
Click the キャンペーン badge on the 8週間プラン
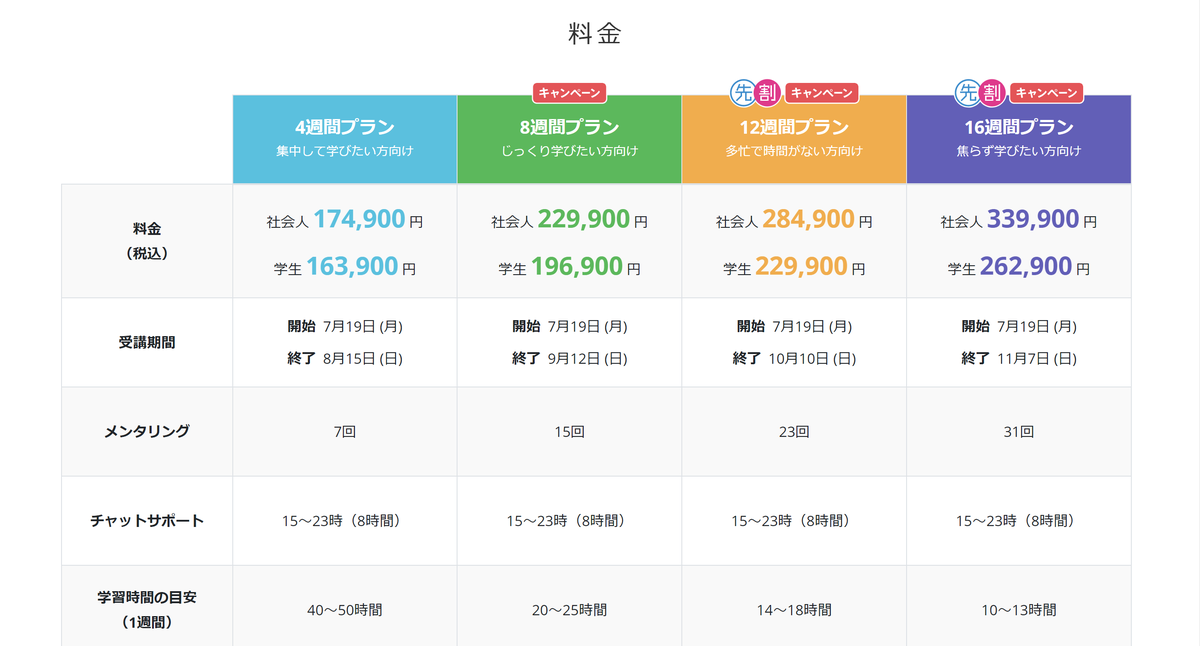(568, 92)
